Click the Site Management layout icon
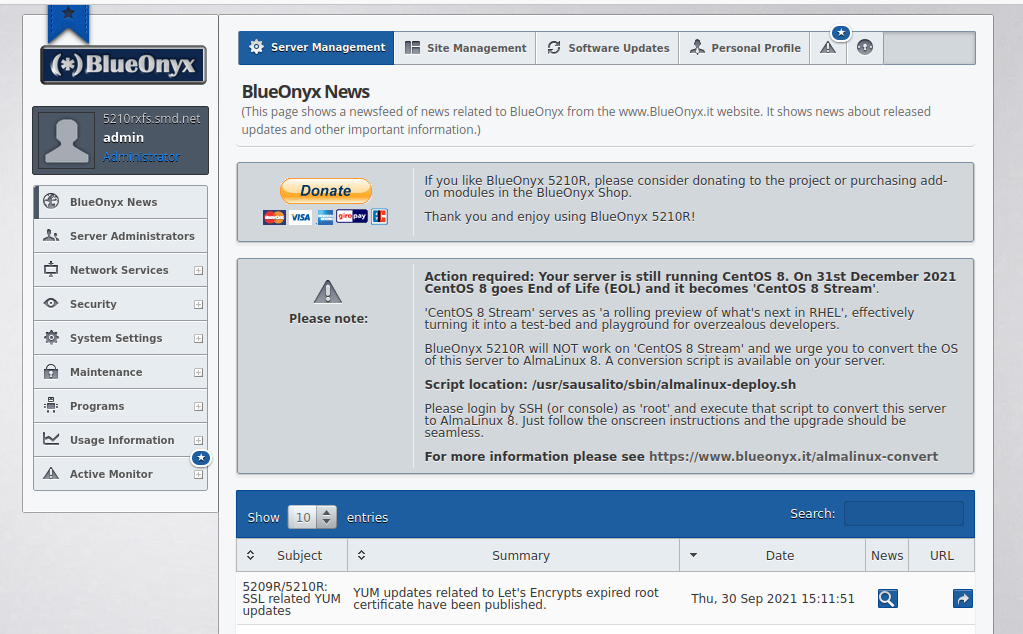The image size is (1023, 634). coord(412,48)
